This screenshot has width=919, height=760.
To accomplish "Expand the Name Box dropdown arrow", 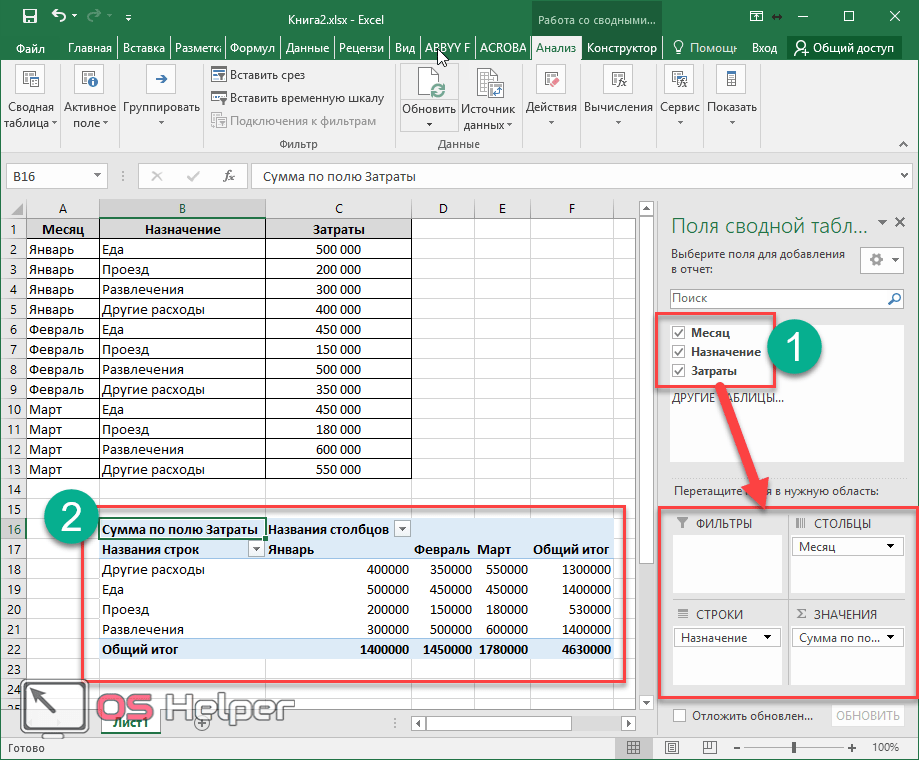I will (x=97, y=176).
